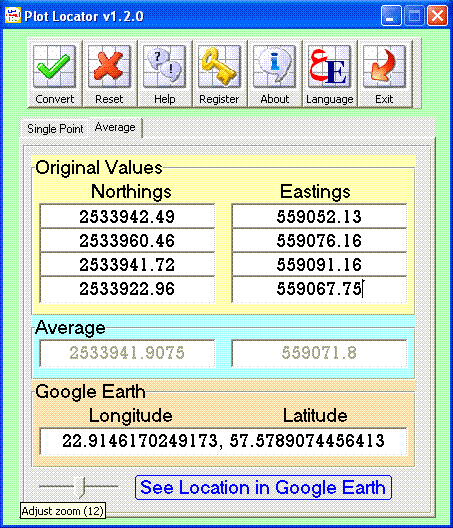Screen dimensions: 453x528
Task: Focus Eastings field with 559091.16
Action: [x=319, y=265]
